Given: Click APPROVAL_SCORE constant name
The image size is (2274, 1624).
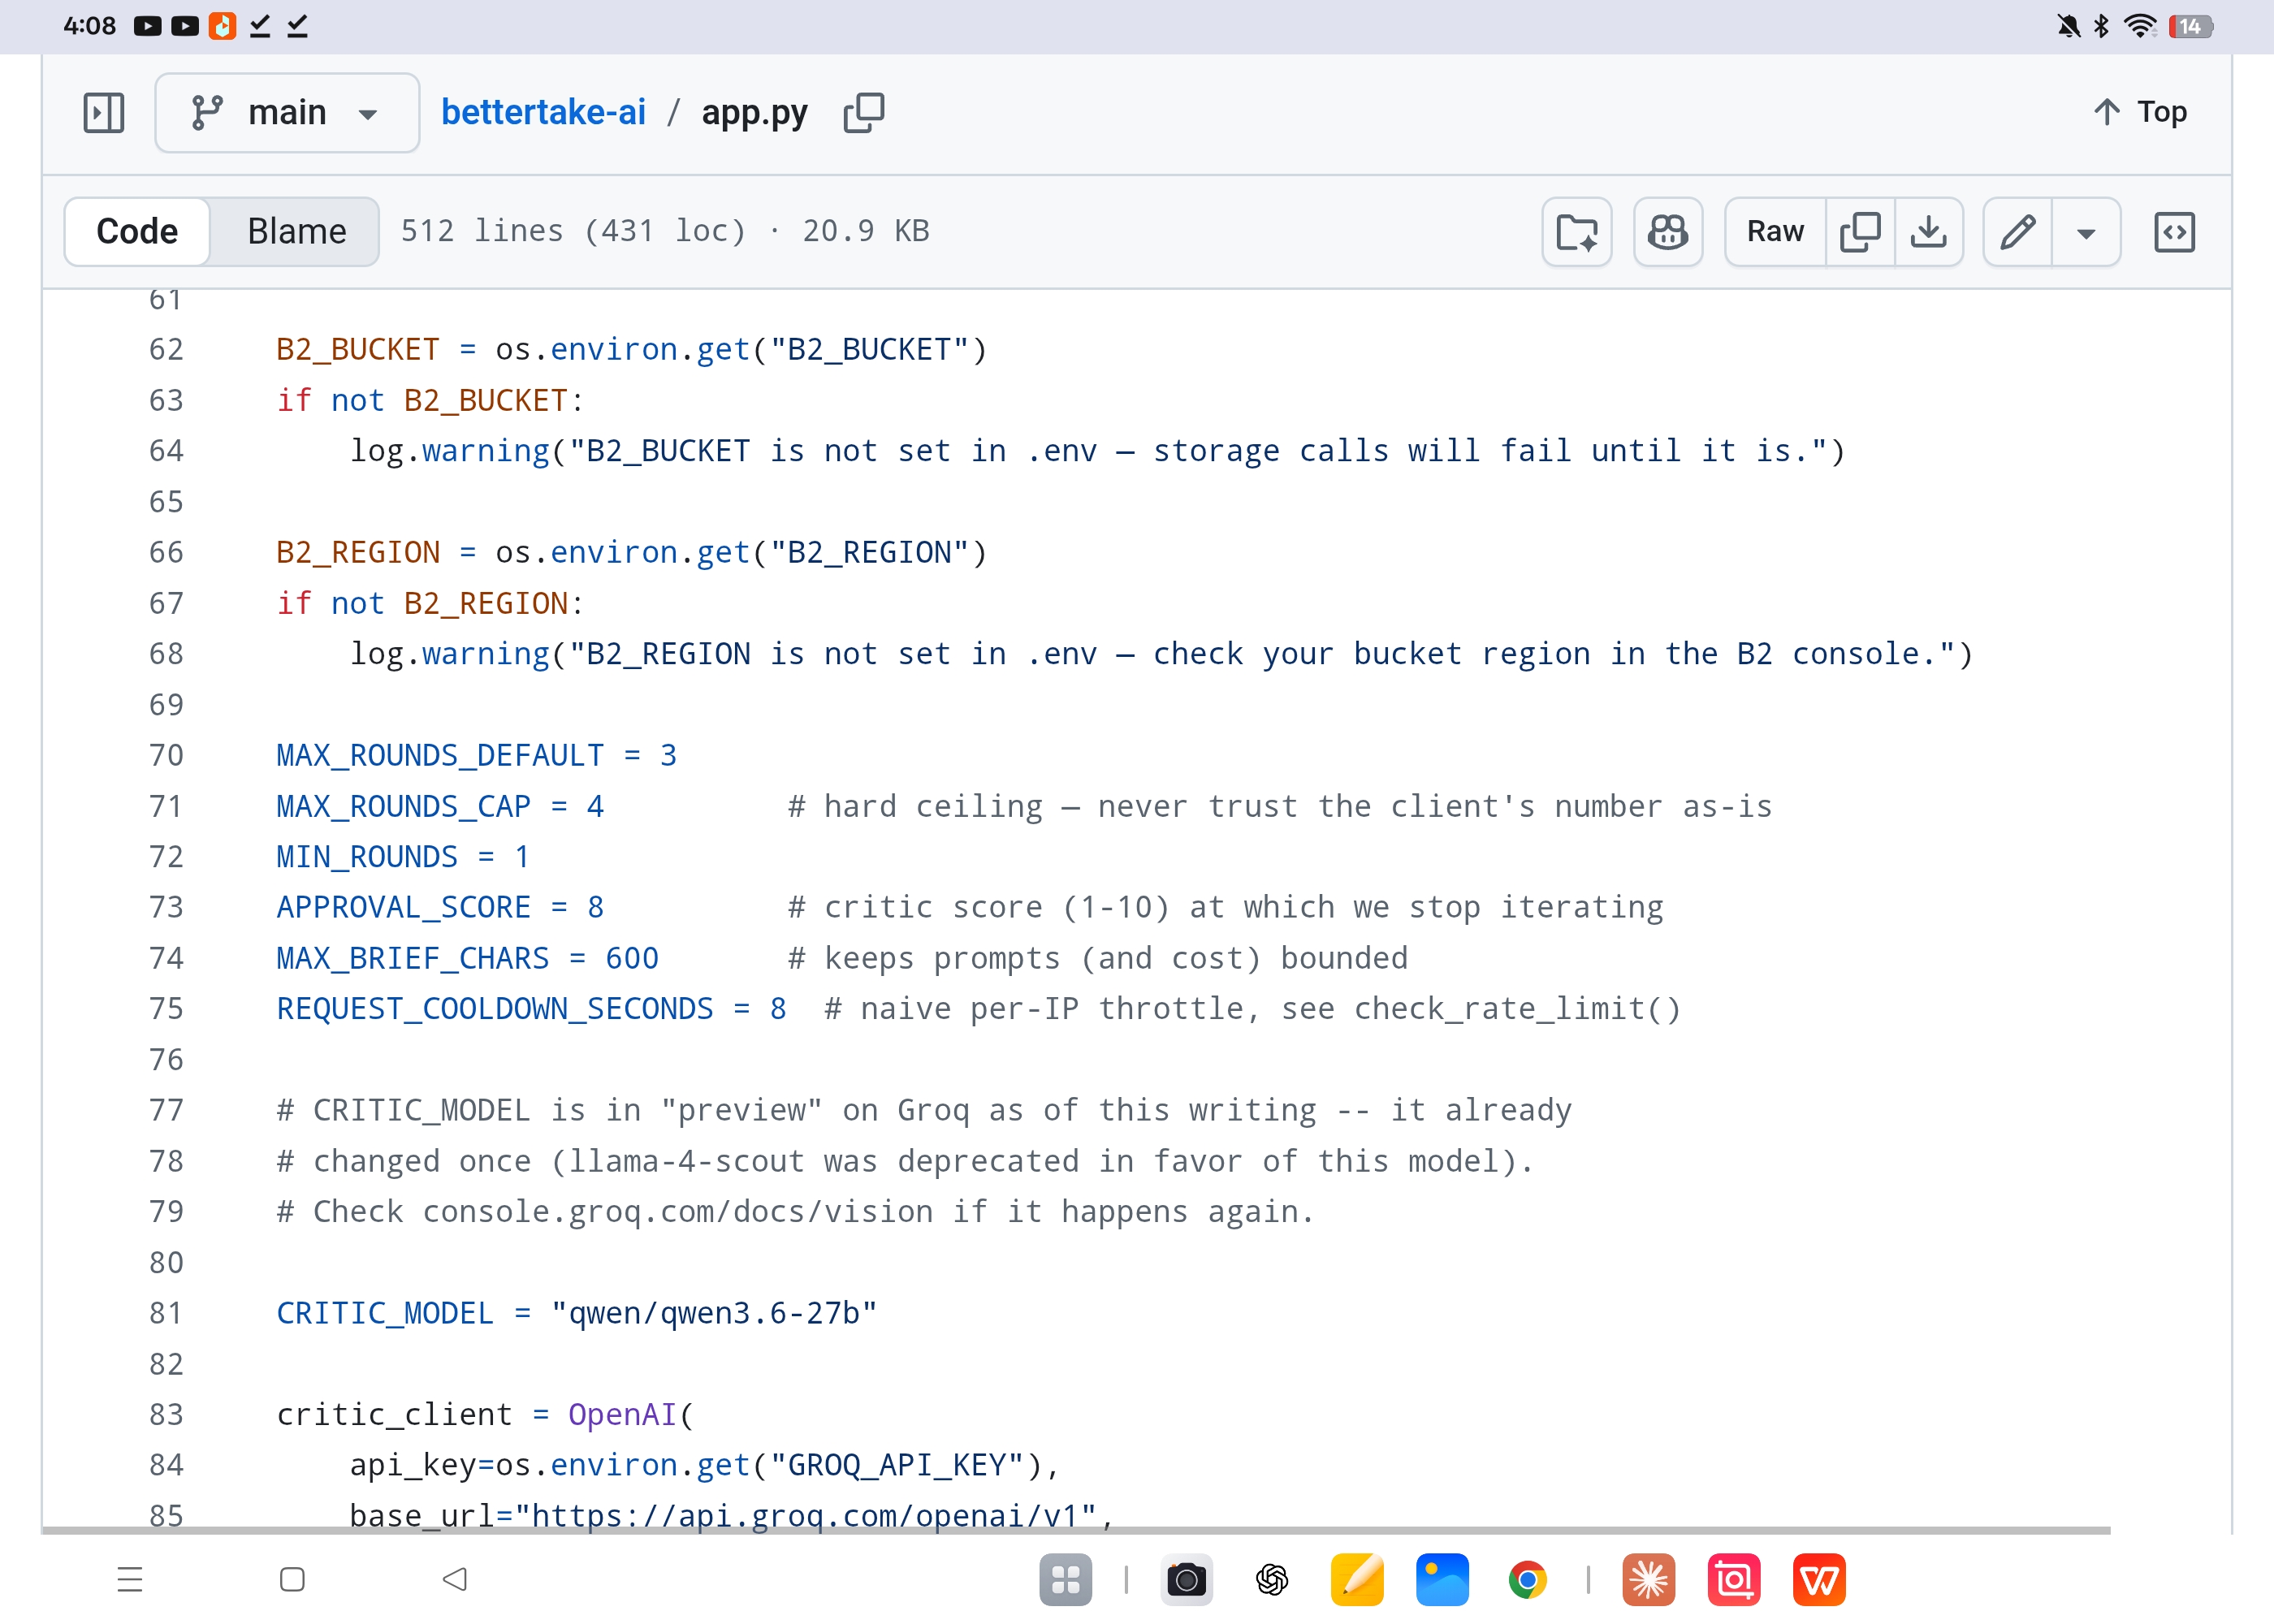Looking at the screenshot, I should (404, 907).
